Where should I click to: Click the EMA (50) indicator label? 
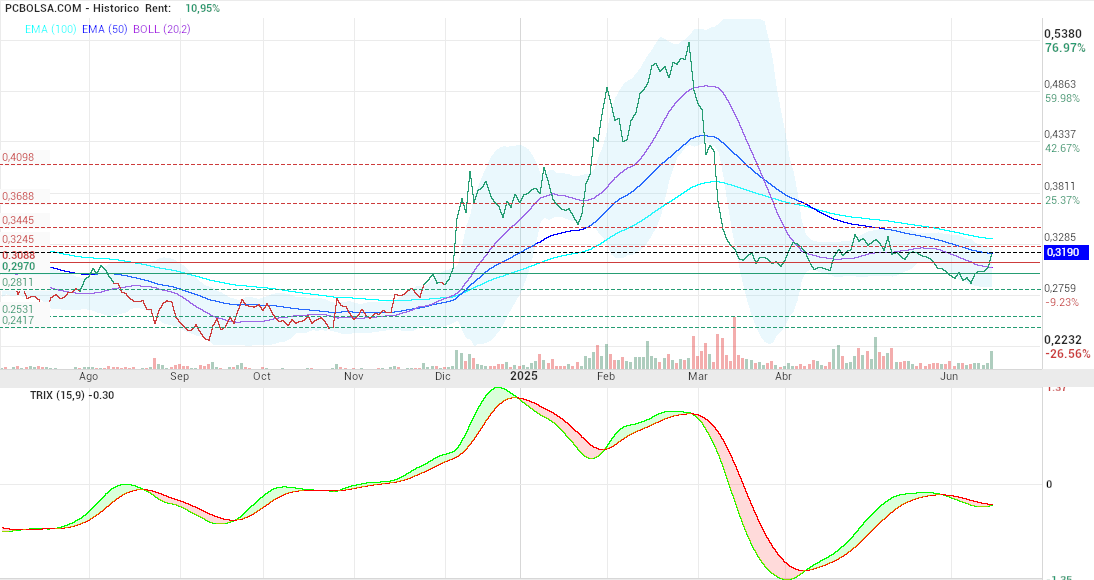[x=105, y=29]
